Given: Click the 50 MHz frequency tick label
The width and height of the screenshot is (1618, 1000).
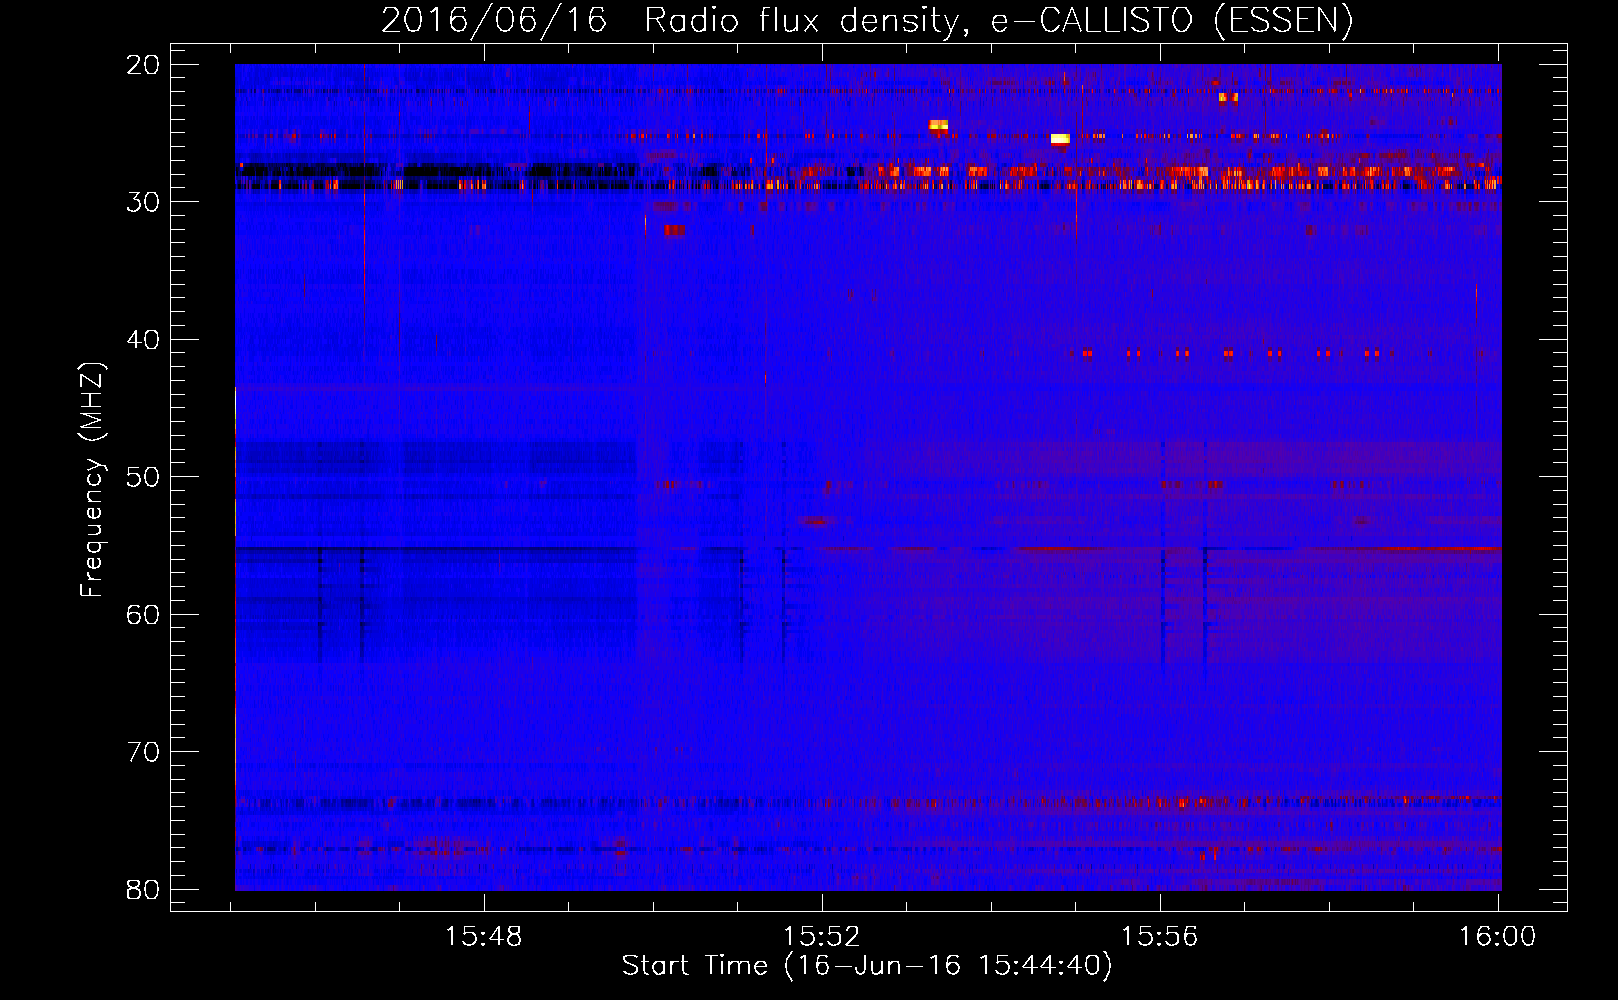Looking at the screenshot, I should [x=144, y=477].
